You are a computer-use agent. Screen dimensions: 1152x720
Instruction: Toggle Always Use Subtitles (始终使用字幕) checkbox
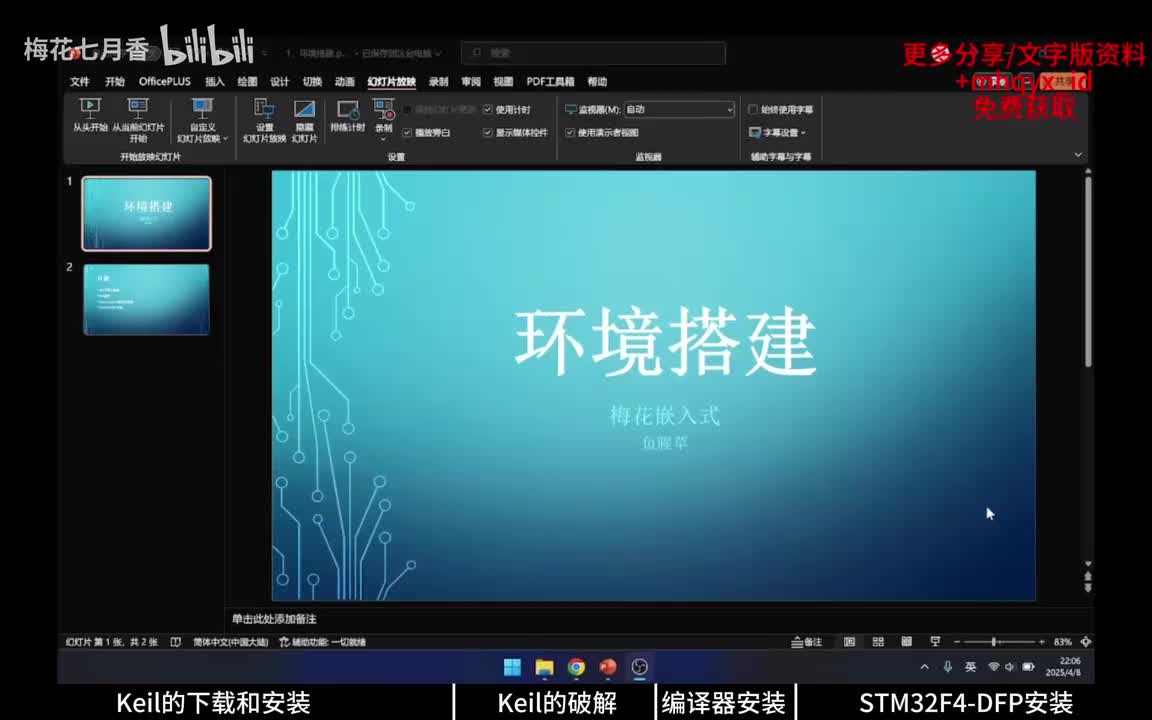[753, 109]
